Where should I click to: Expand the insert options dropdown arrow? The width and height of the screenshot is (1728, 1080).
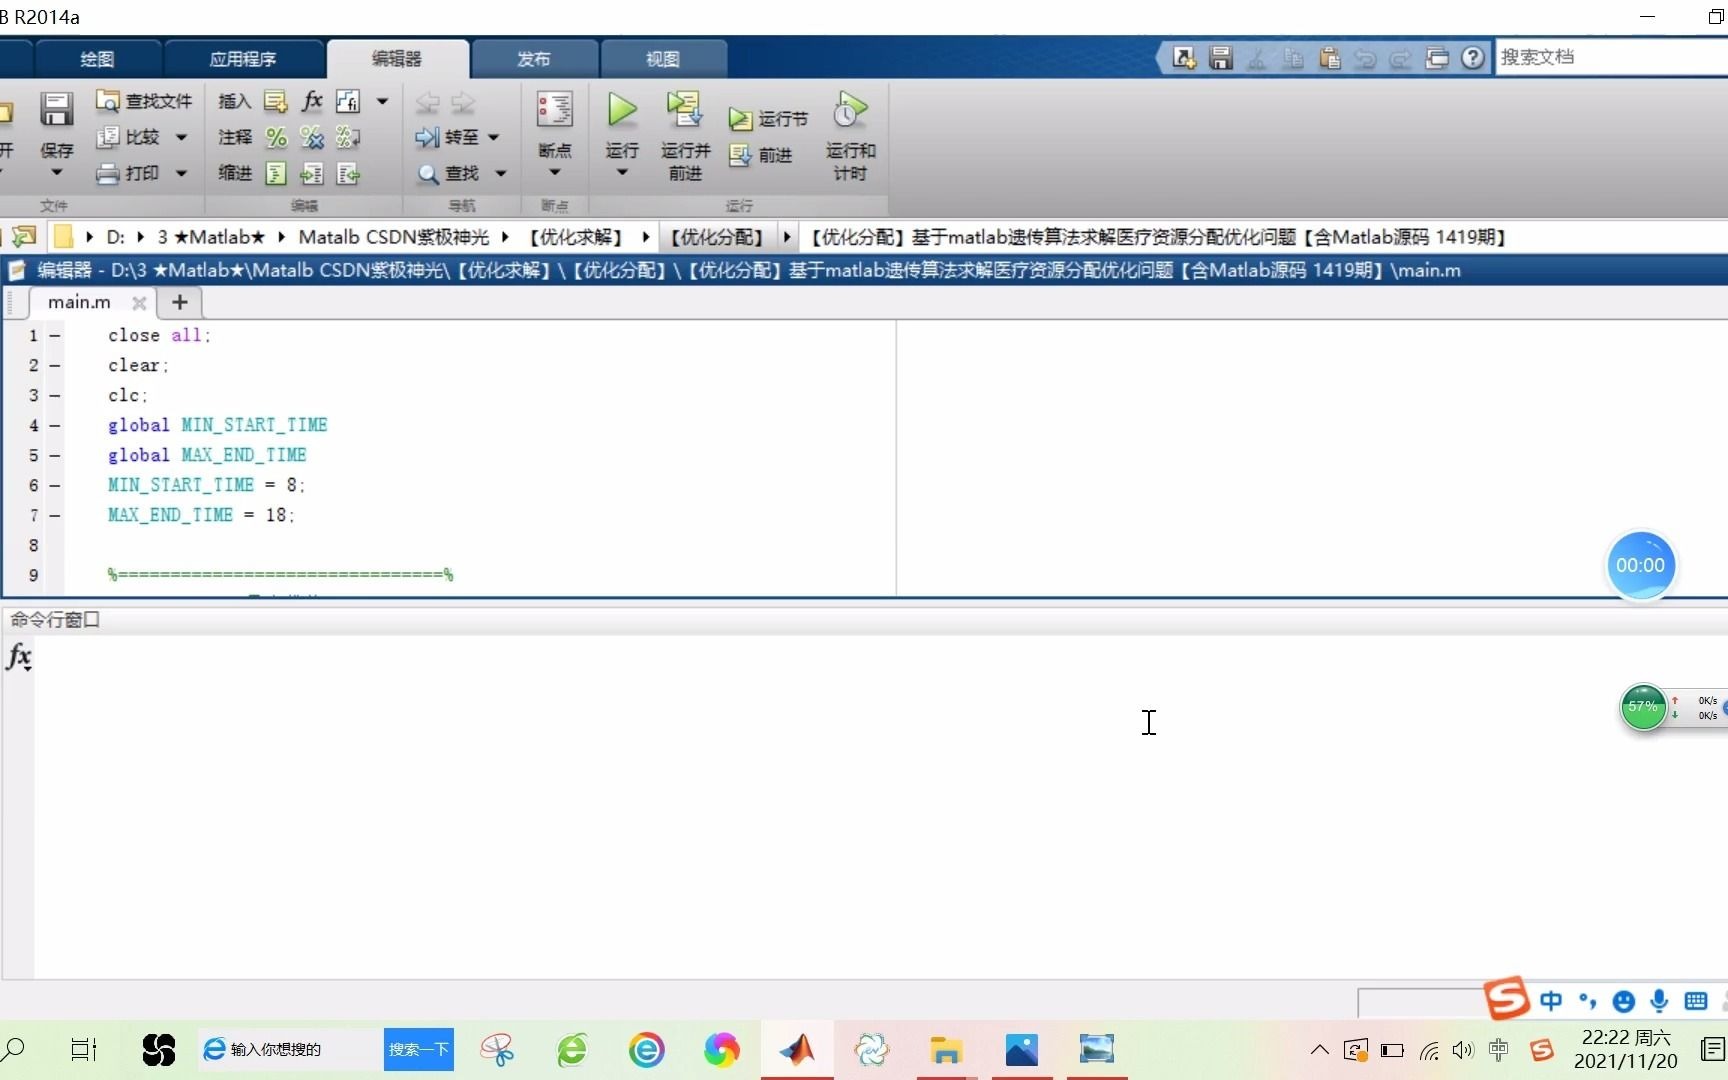click(x=382, y=101)
